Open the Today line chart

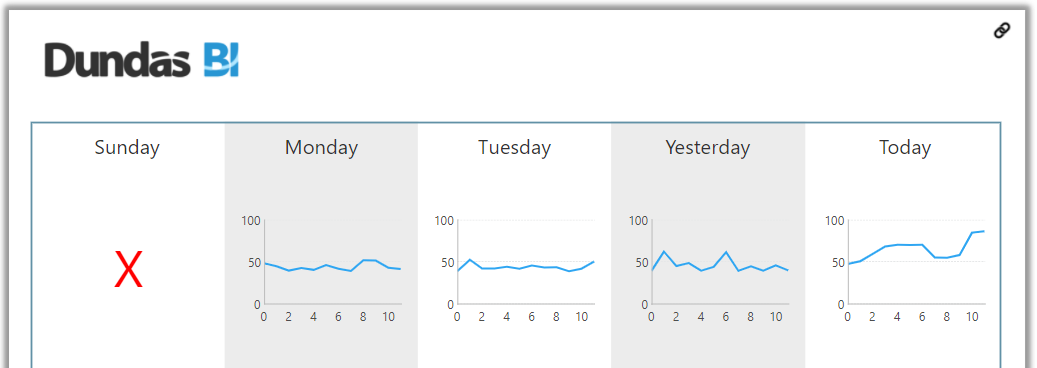click(905, 269)
